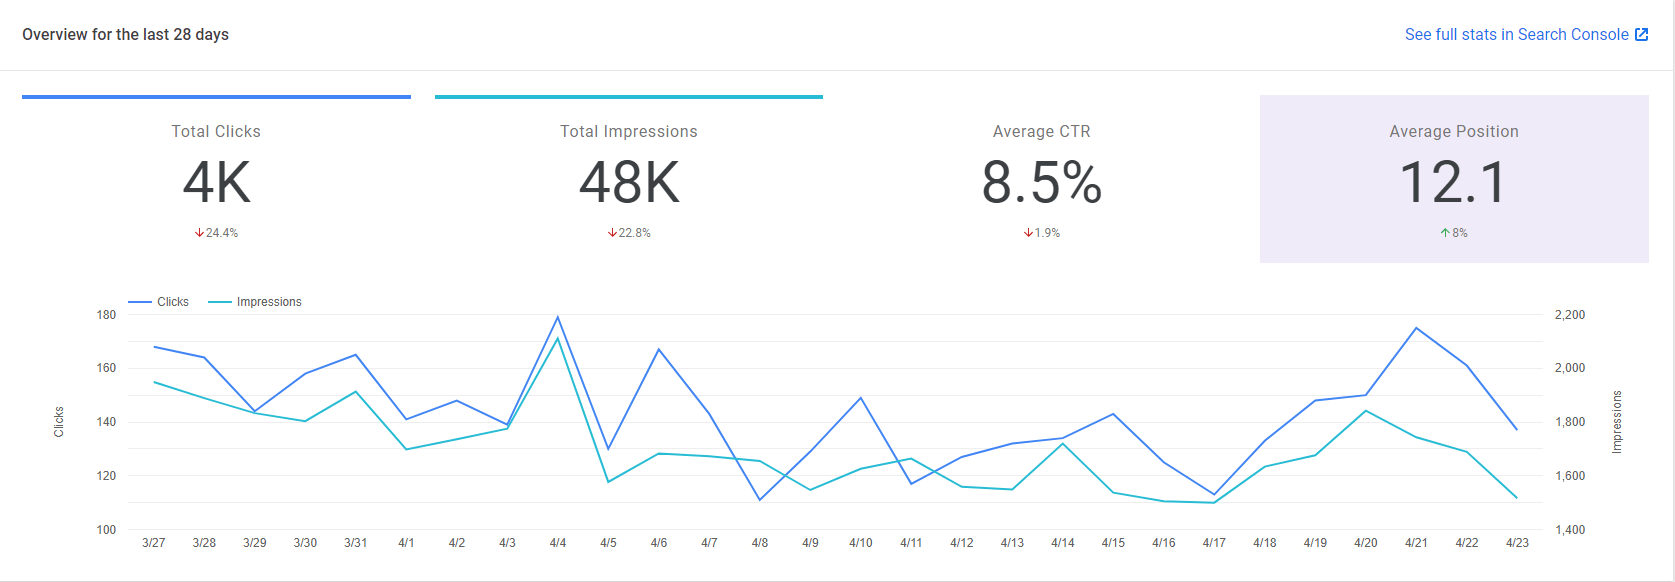The height and width of the screenshot is (582, 1675).
Task: Toggle the Total Clicks metric card
Action: tap(216, 180)
